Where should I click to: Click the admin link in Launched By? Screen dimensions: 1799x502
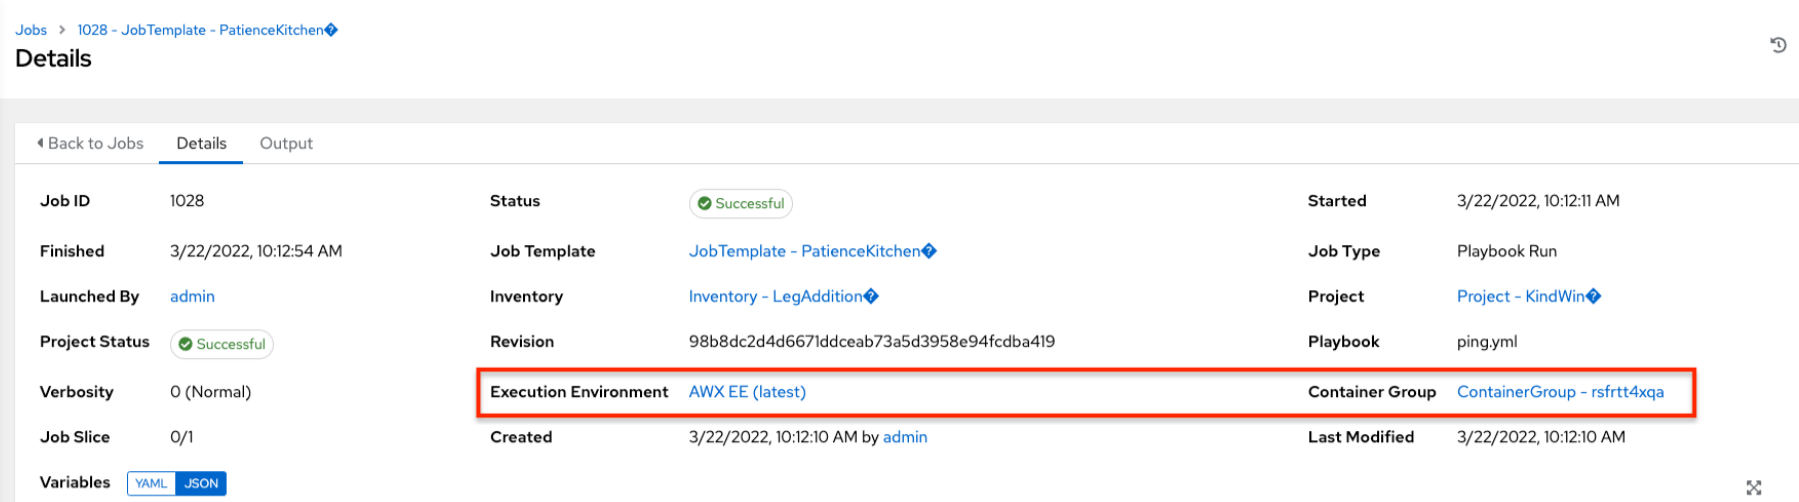pos(192,296)
